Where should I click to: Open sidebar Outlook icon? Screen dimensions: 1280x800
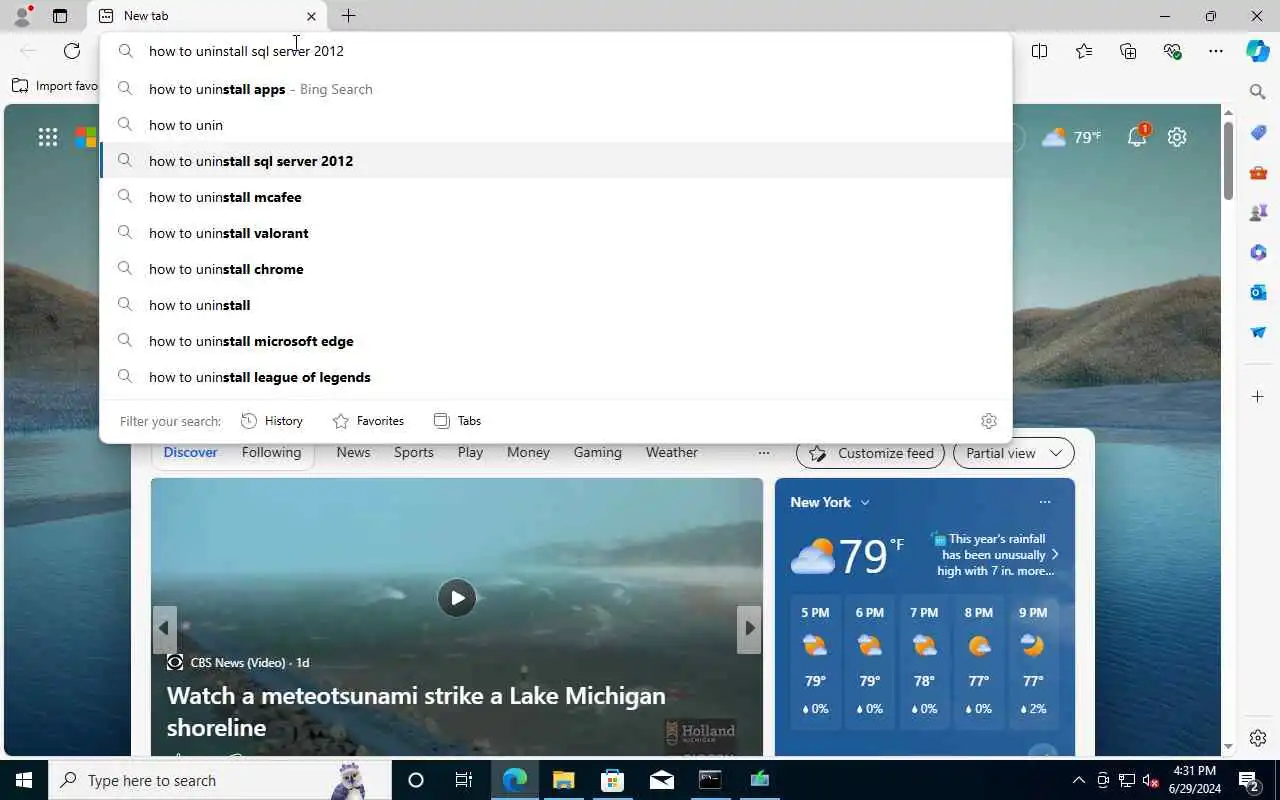(x=1258, y=292)
